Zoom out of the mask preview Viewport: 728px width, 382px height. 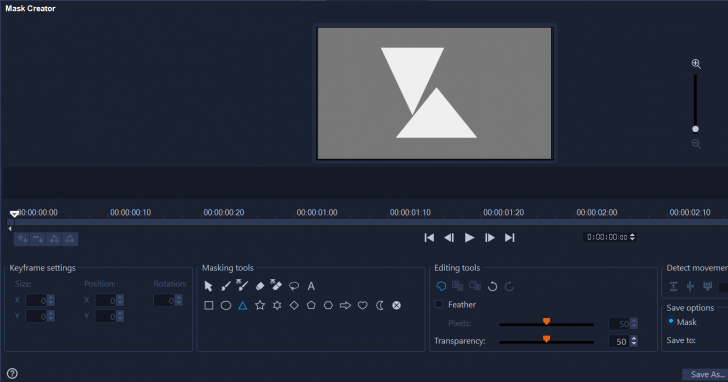point(696,144)
